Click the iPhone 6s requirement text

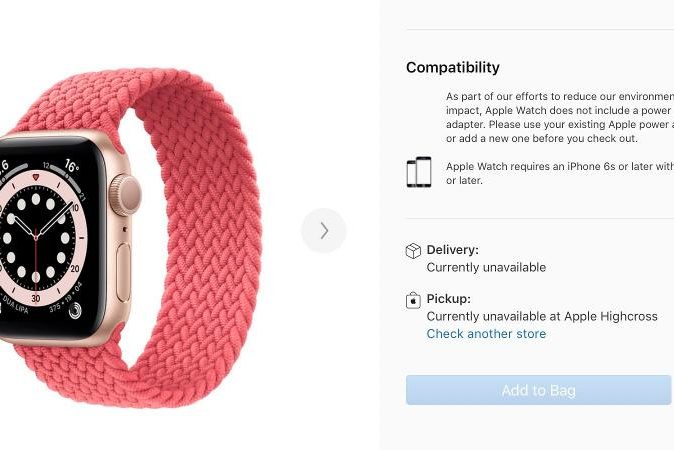[560, 173]
